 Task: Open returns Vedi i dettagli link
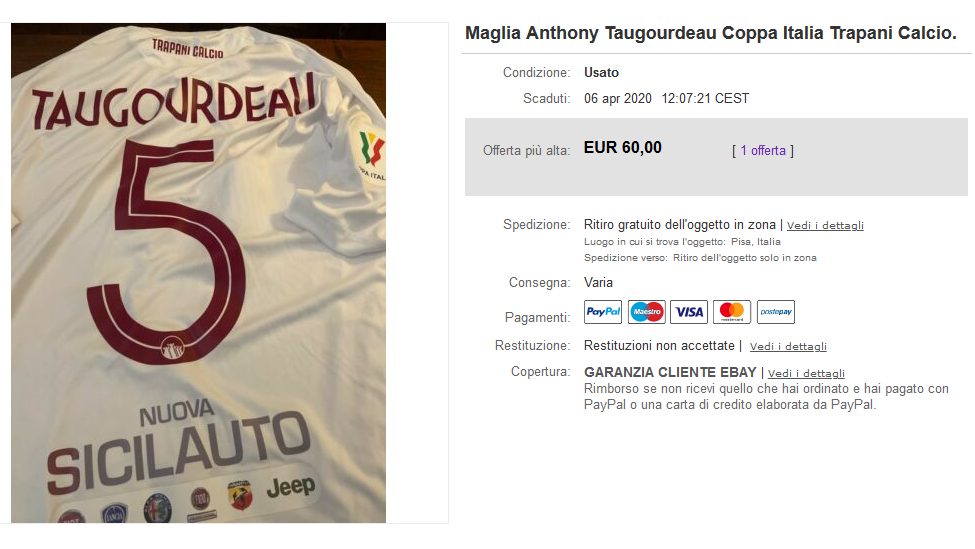point(788,346)
